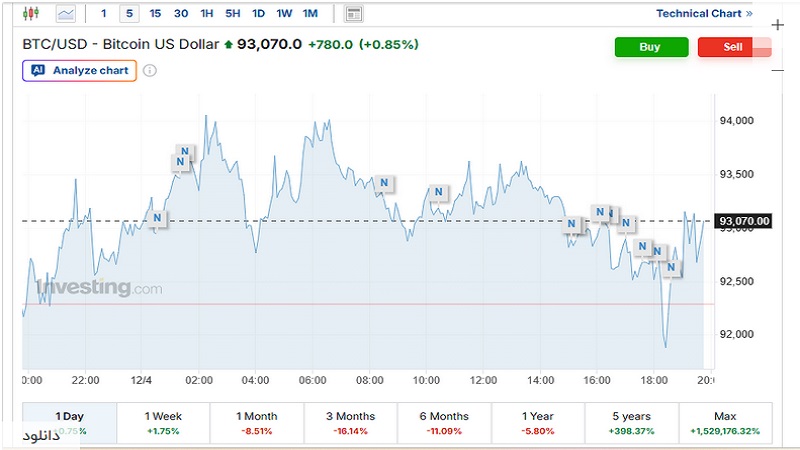Screen dimensions: 800x450
Task: Open the news marker near 08:00
Action: (x=383, y=183)
